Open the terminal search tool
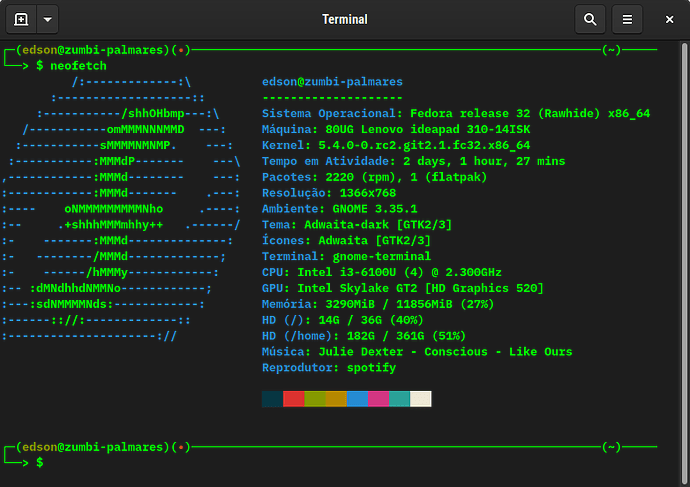690x487 pixels. point(590,19)
